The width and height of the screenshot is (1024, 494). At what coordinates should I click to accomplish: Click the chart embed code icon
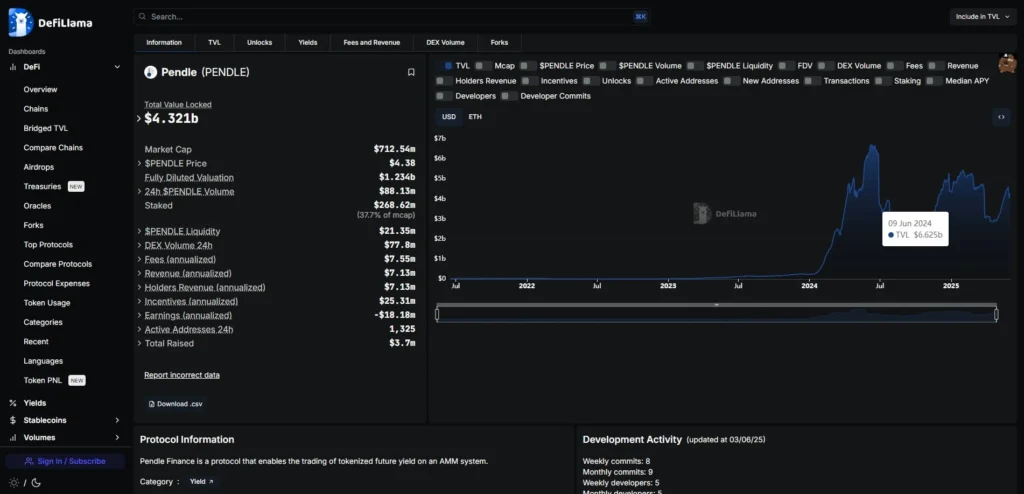tap(1001, 117)
